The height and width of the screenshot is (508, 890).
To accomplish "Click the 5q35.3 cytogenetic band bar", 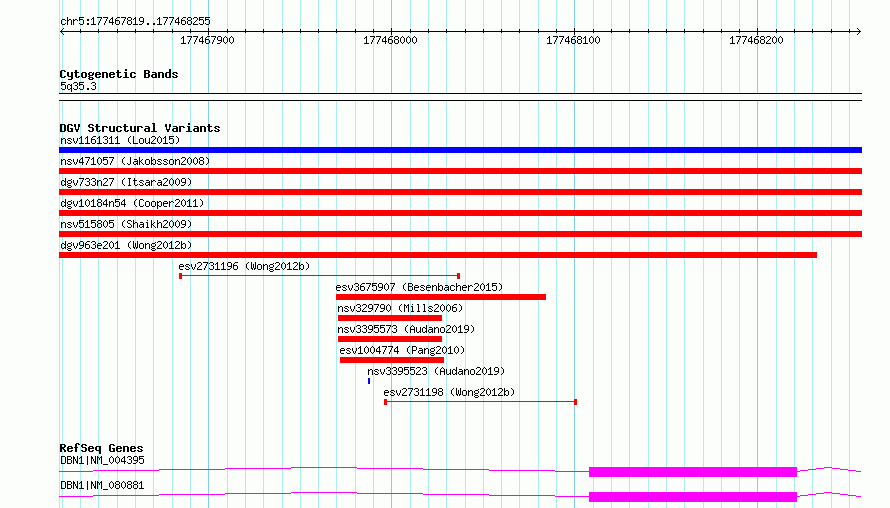I will (460, 97).
